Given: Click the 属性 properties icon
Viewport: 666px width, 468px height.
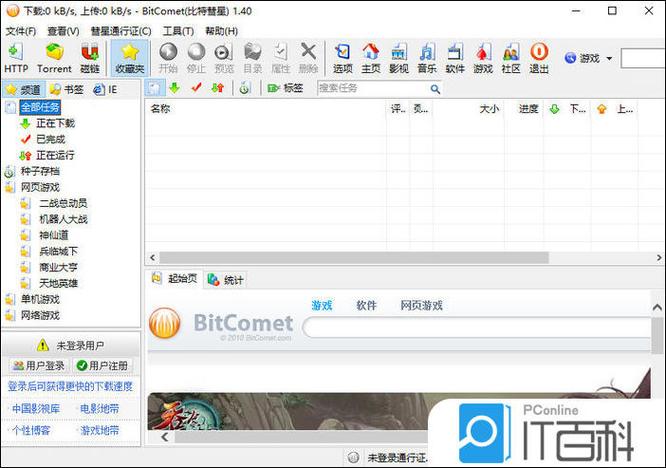Looking at the screenshot, I should (x=280, y=58).
